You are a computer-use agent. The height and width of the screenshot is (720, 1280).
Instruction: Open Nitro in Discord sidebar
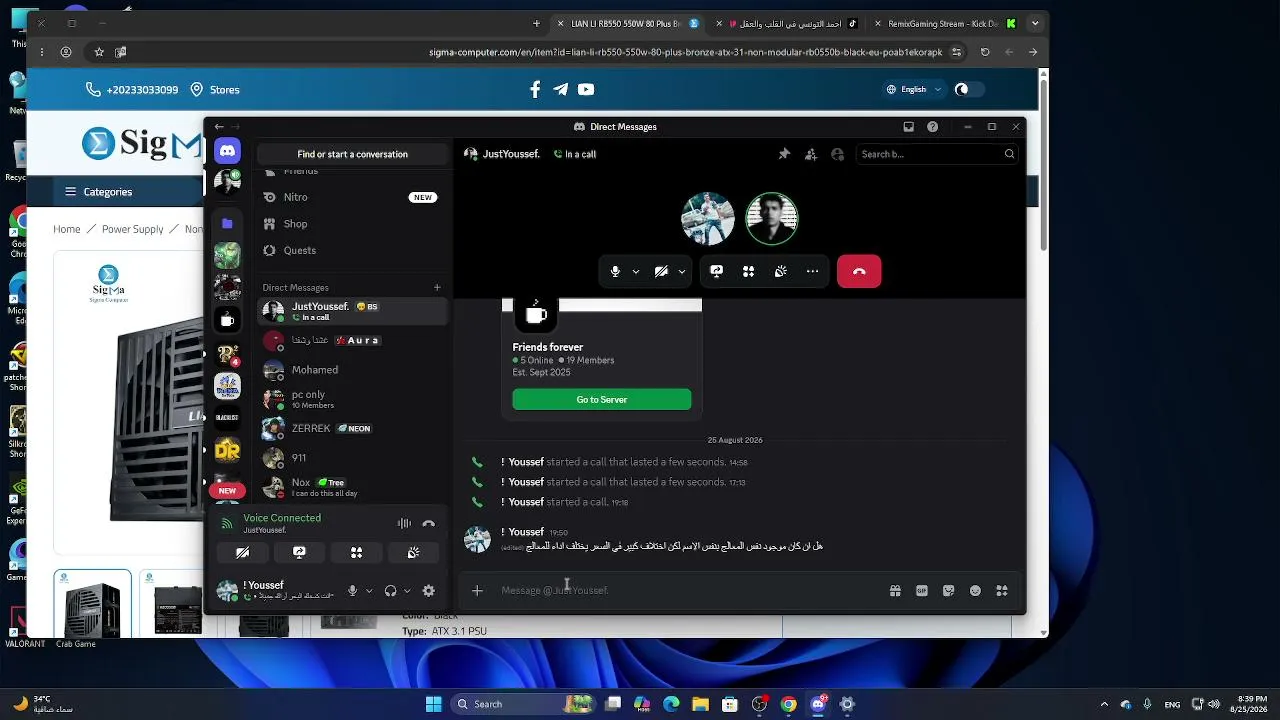(x=350, y=197)
